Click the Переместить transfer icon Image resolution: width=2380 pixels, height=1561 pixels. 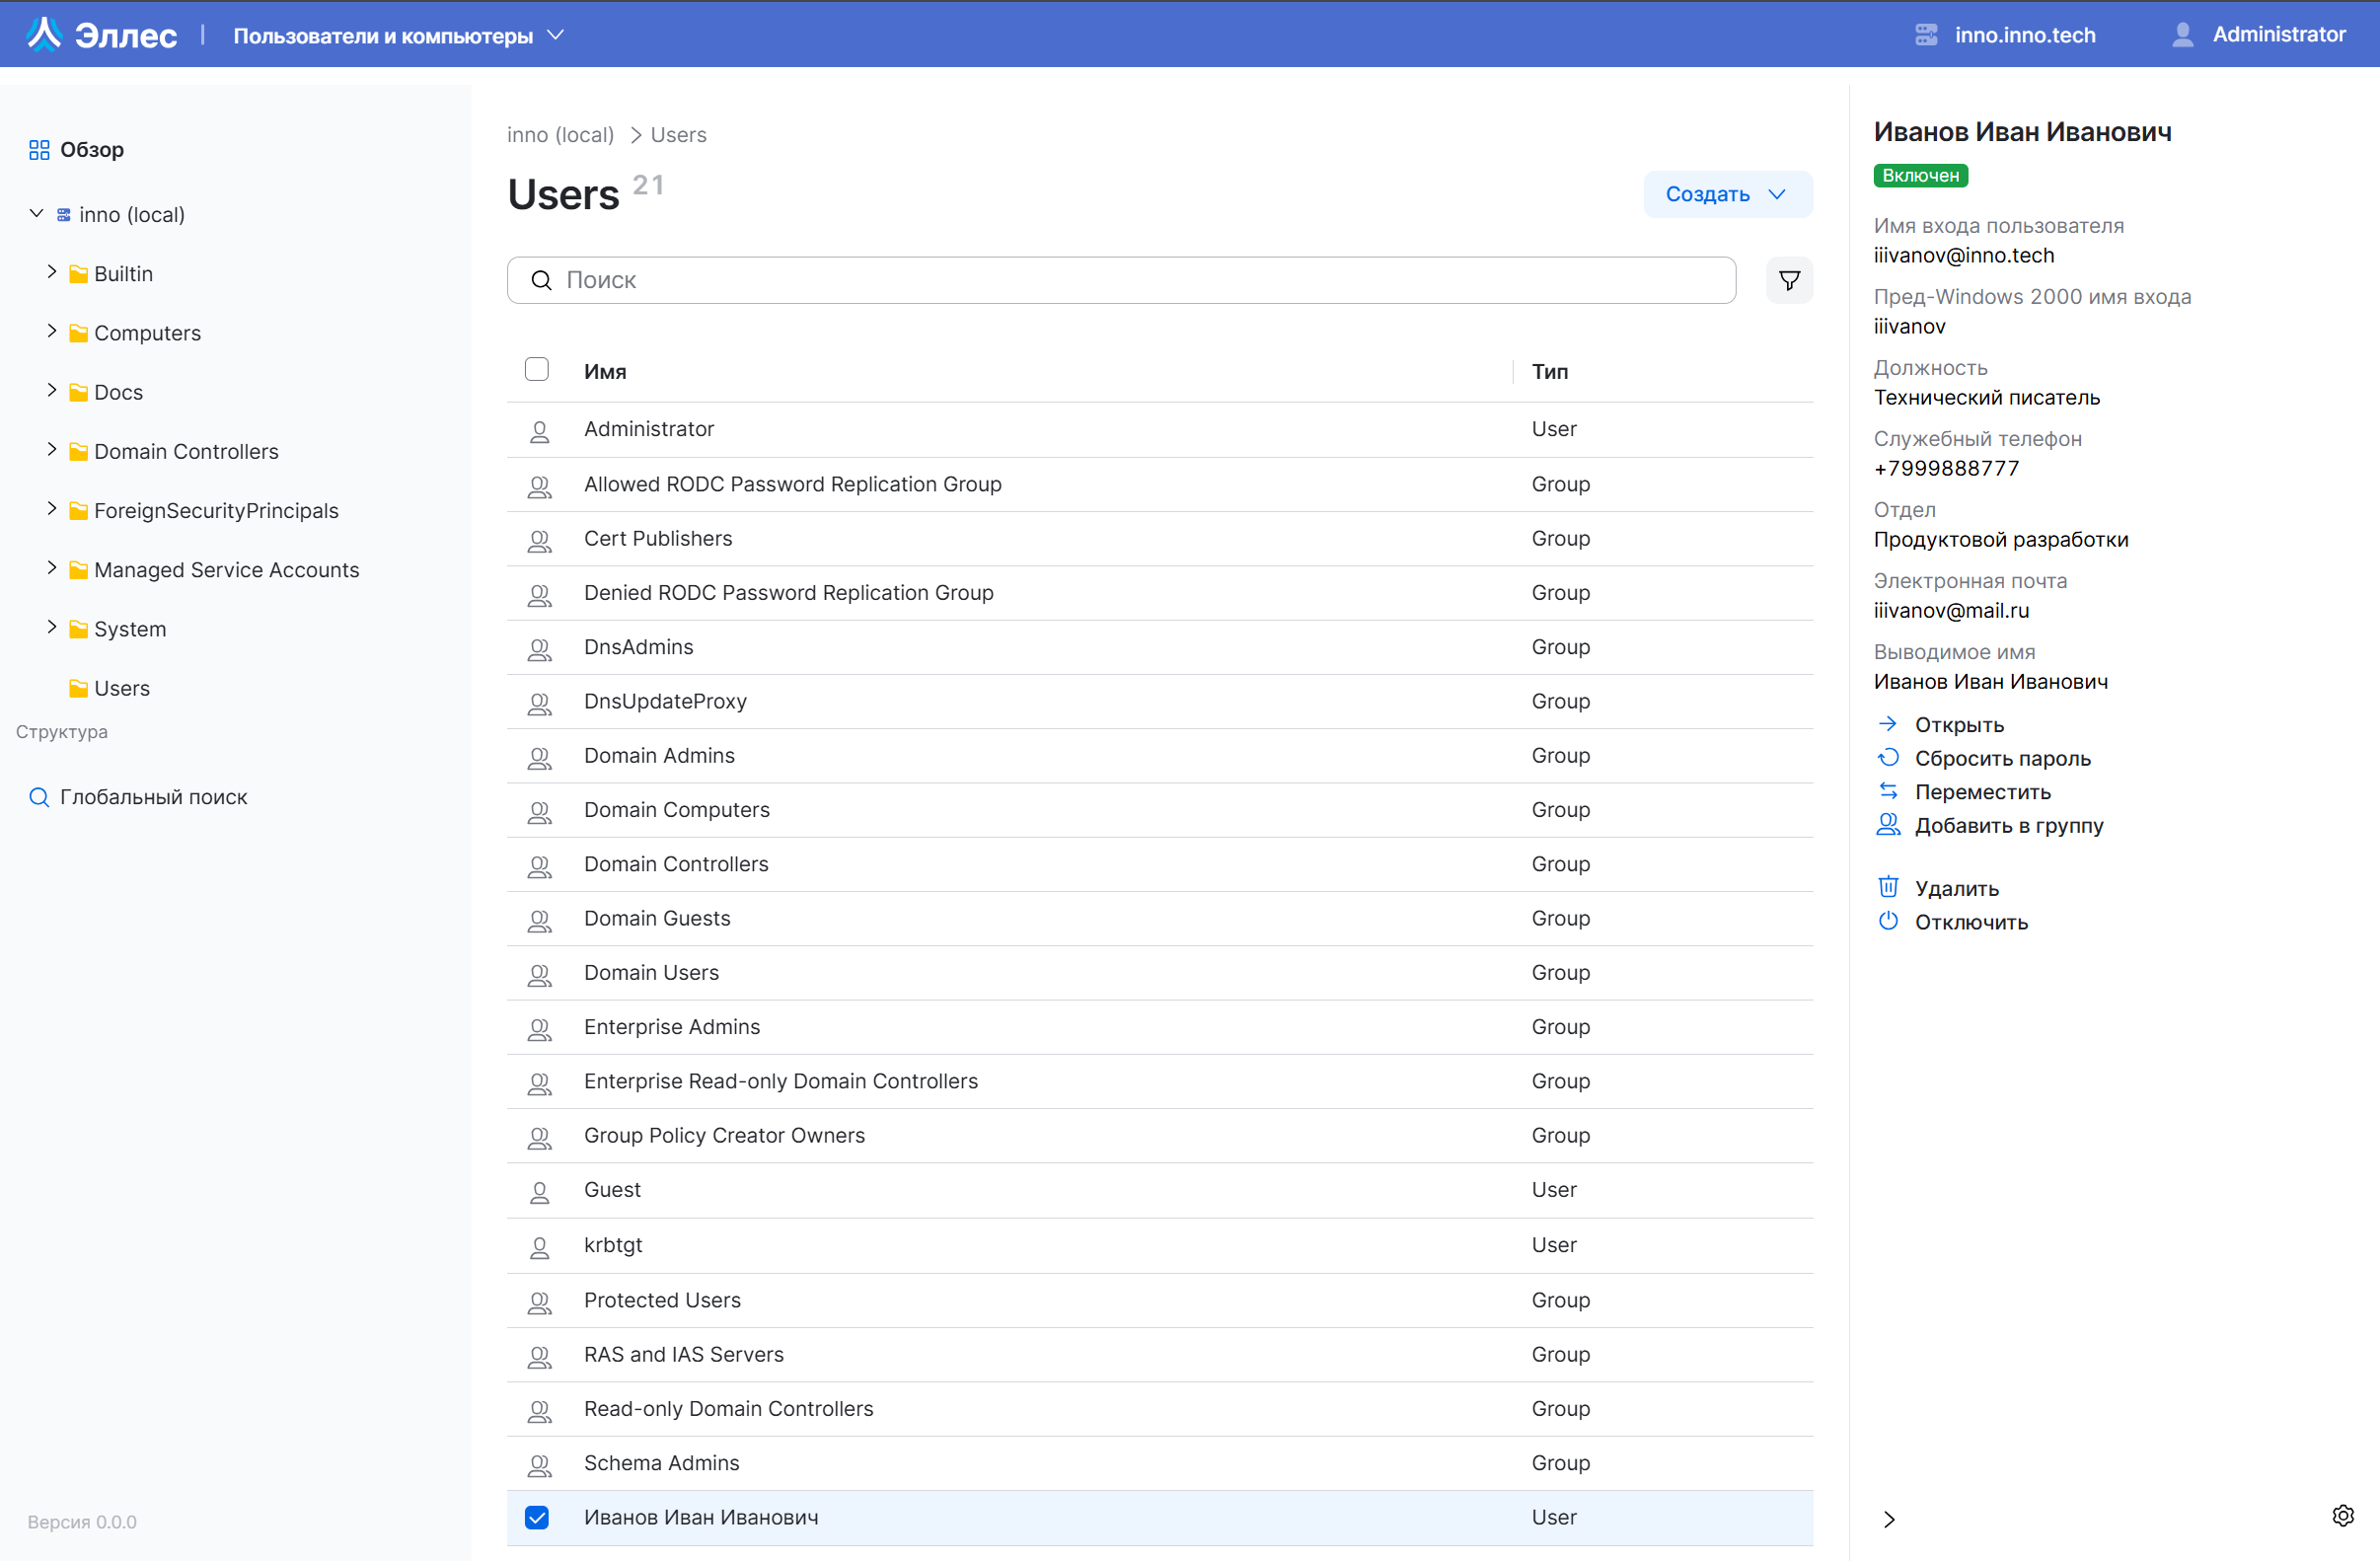(x=1888, y=790)
